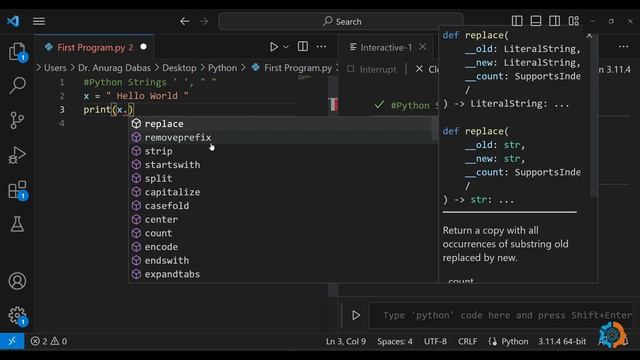Image resolution: width=640 pixels, height=360 pixels.
Task: Open Problems from errors and warnings status
Action: (x=49, y=341)
